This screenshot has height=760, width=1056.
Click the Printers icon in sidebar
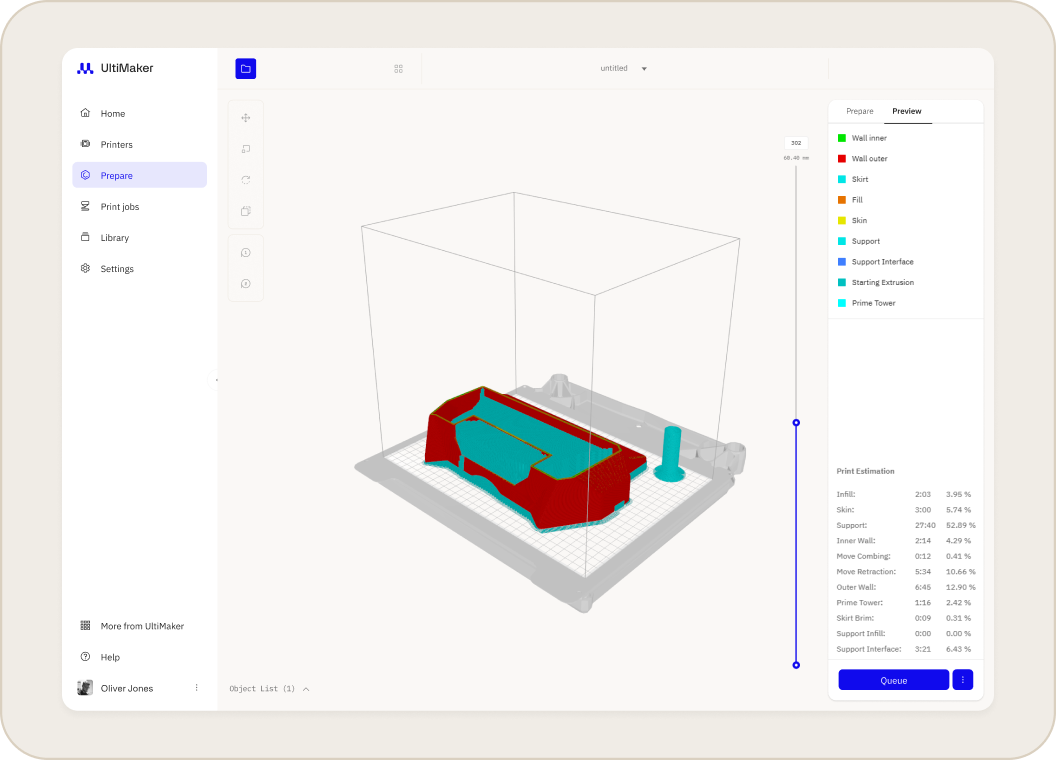coord(86,144)
